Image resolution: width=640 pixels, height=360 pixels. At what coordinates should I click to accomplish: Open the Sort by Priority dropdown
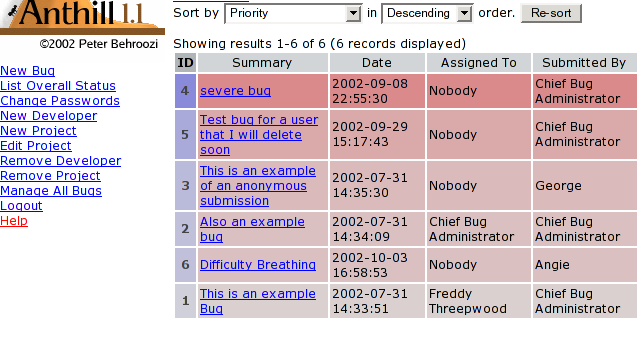tap(293, 13)
